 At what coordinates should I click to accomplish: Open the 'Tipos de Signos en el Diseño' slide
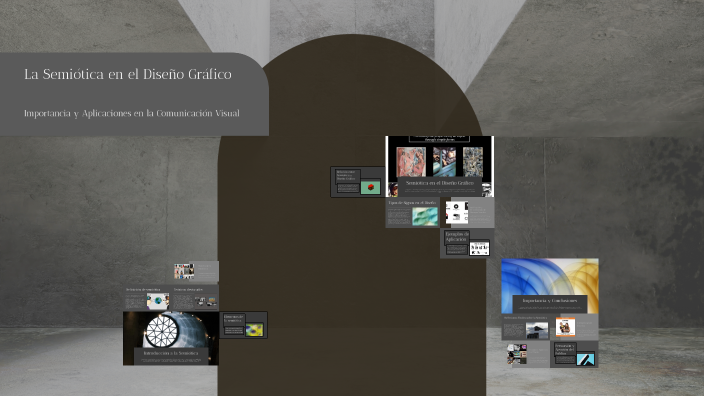tap(413, 213)
